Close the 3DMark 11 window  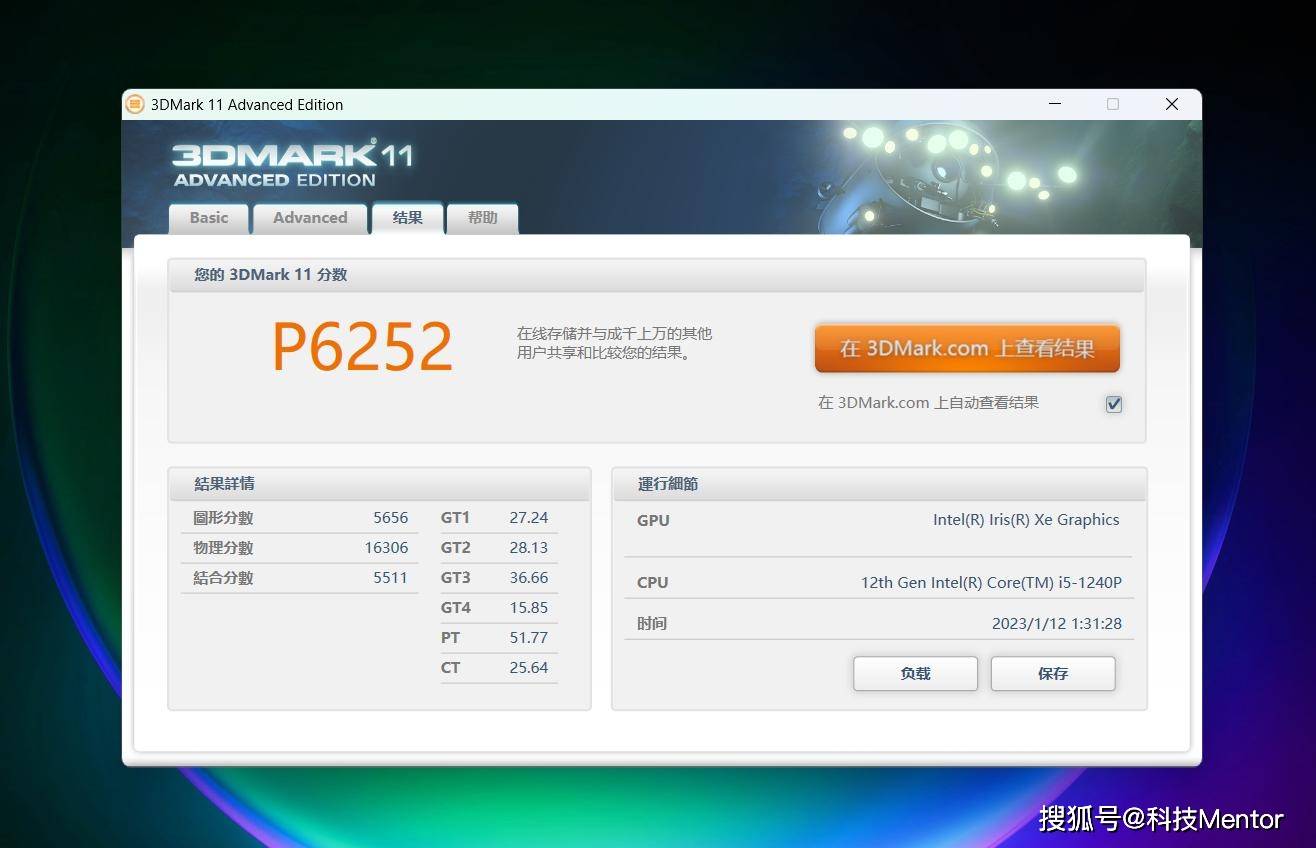pos(1172,104)
